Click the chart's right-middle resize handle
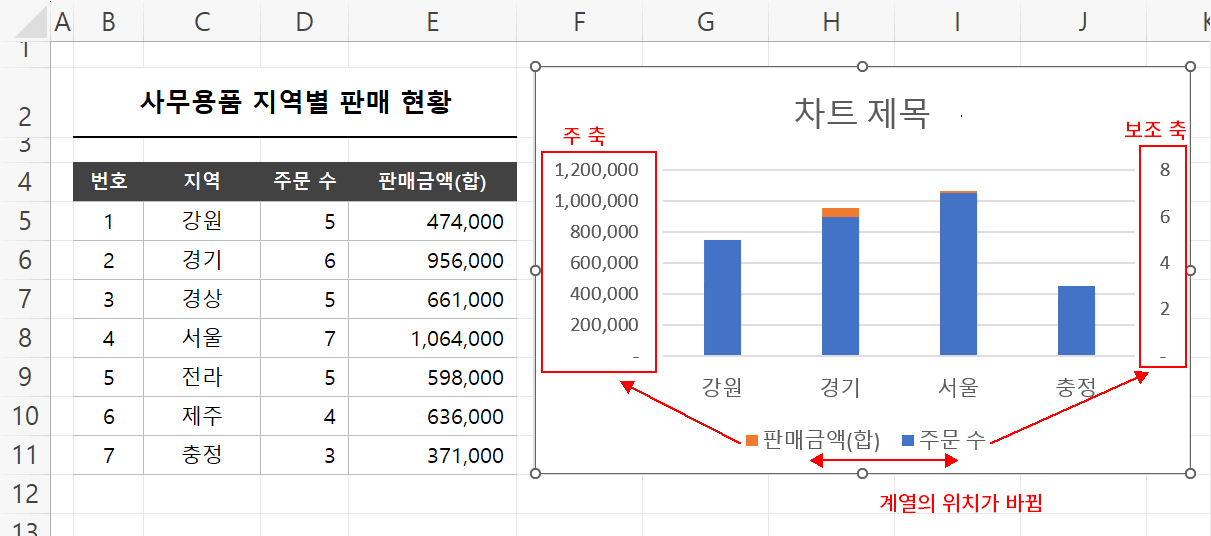Screen dimensions: 1211x536 click(x=1190, y=270)
